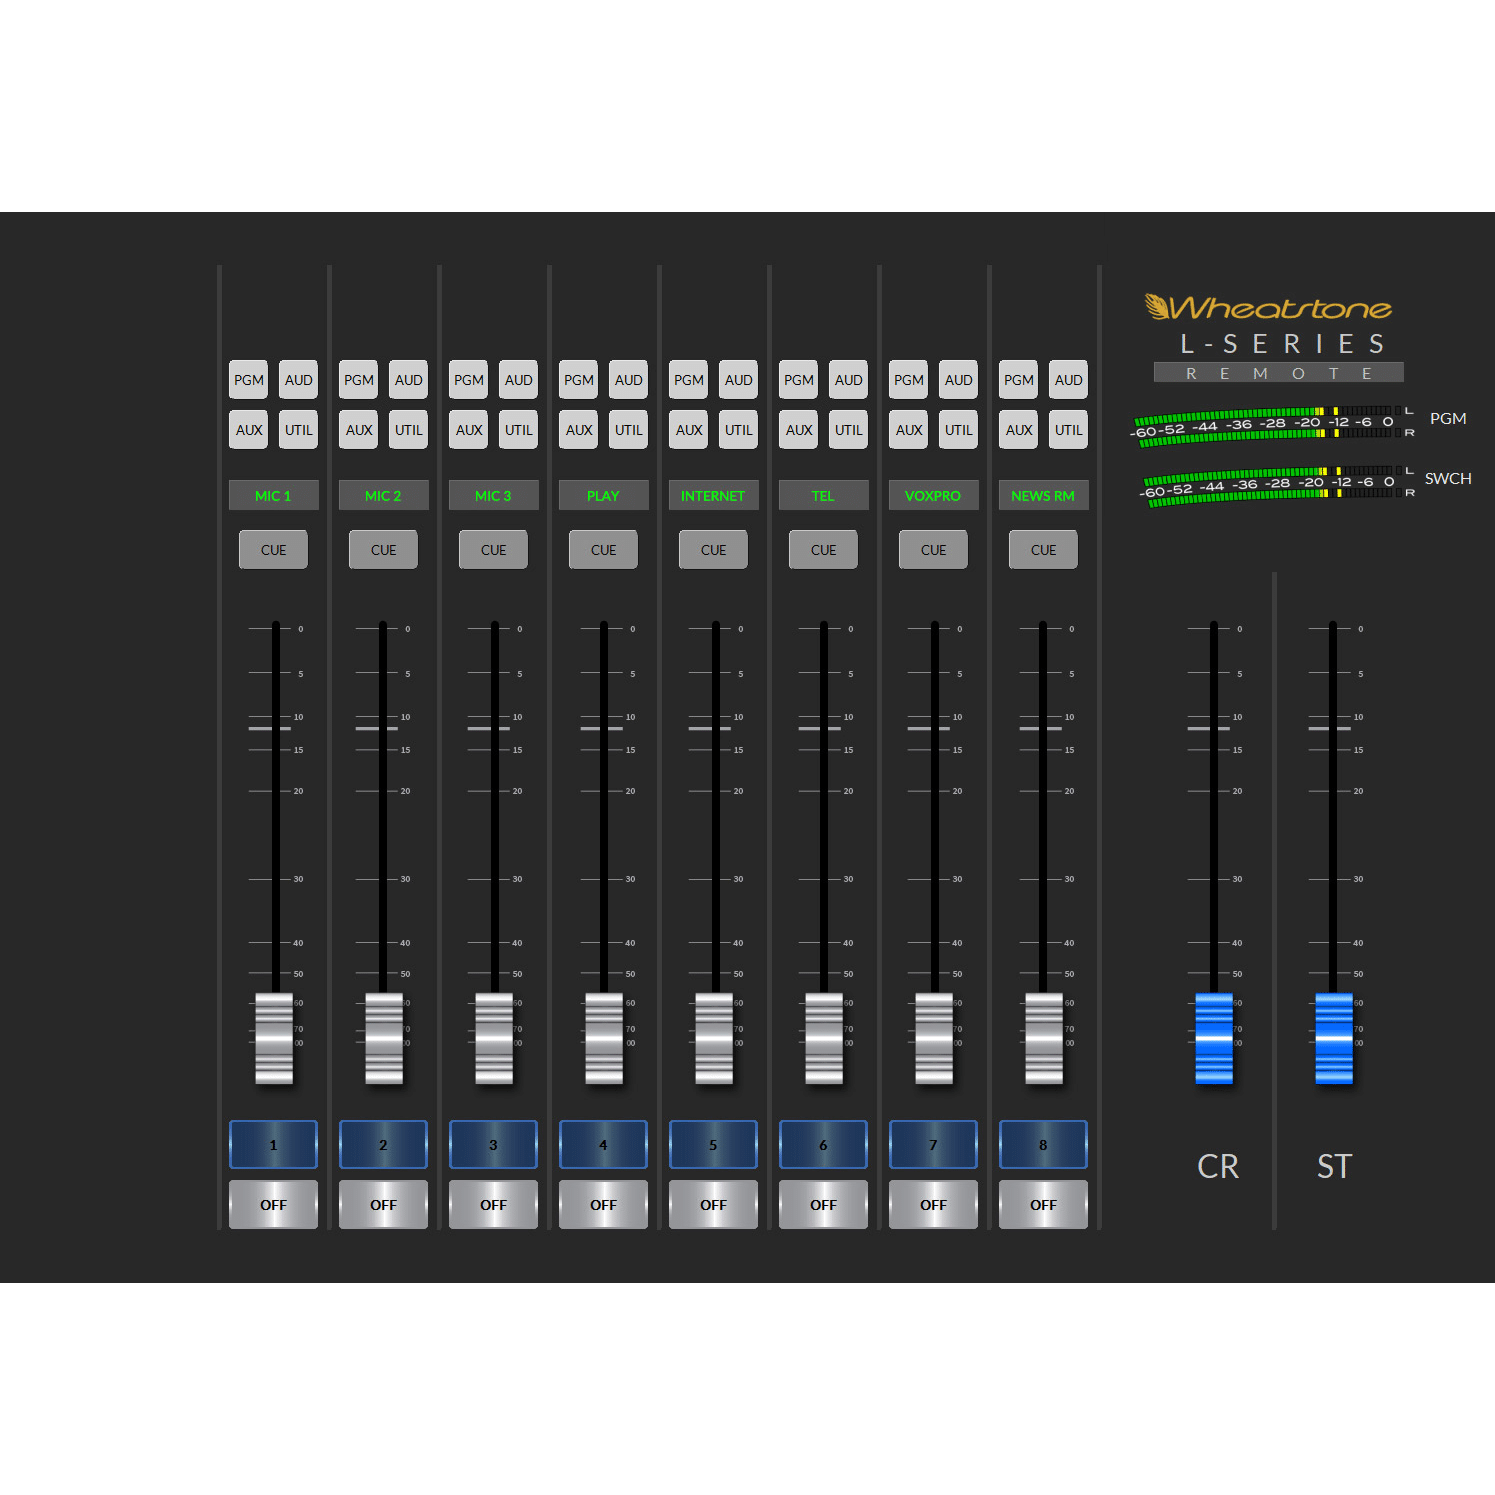Image resolution: width=1495 pixels, height=1495 pixels.
Task: Toggle AUX on the TEL channel
Action: [x=799, y=430]
